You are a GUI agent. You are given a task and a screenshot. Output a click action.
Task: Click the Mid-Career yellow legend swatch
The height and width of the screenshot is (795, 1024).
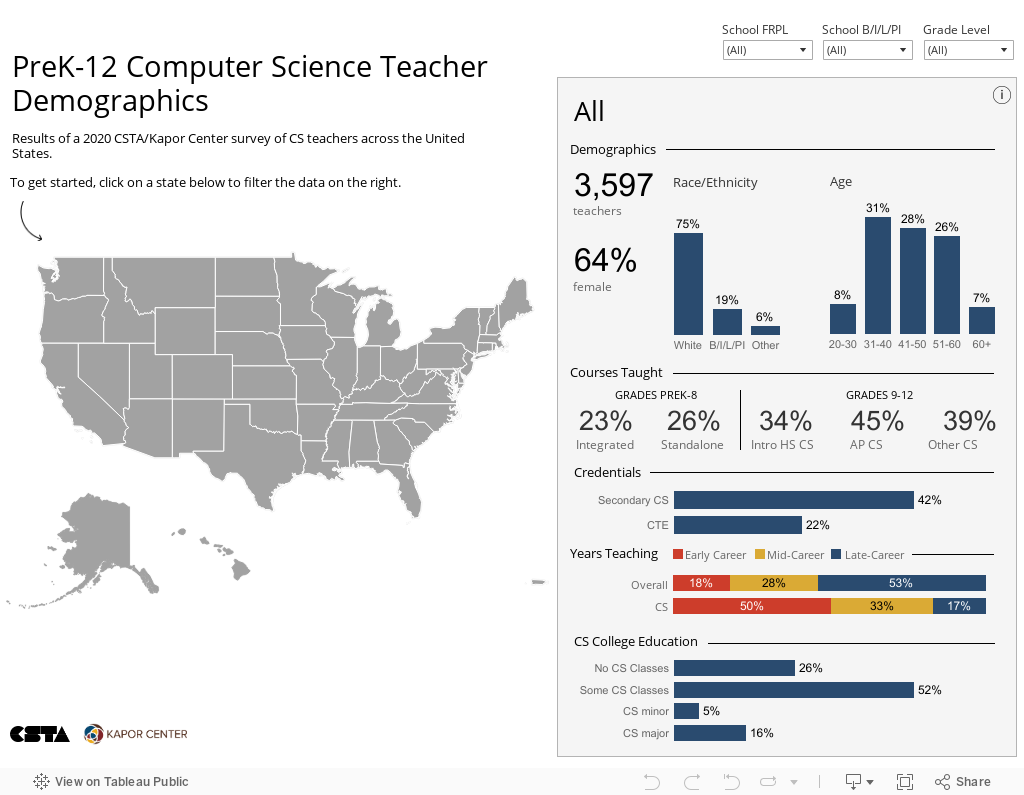tap(760, 554)
